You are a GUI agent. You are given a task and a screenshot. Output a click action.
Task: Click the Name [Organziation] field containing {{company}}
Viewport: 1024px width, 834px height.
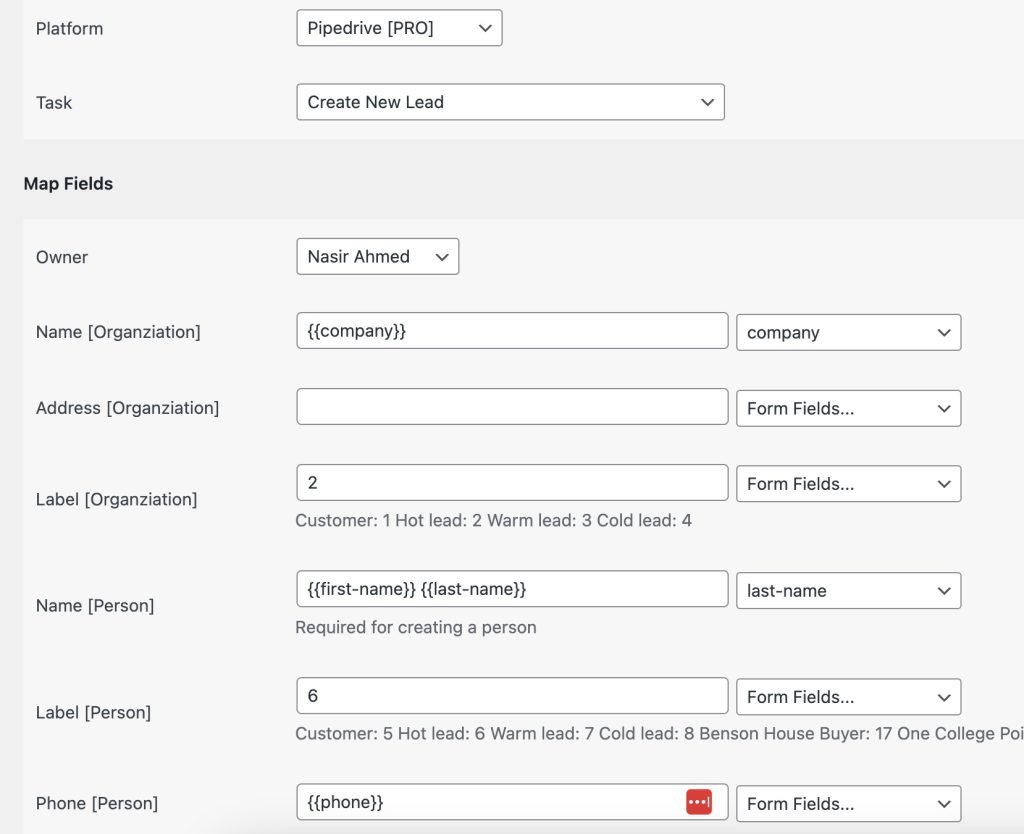tap(512, 331)
